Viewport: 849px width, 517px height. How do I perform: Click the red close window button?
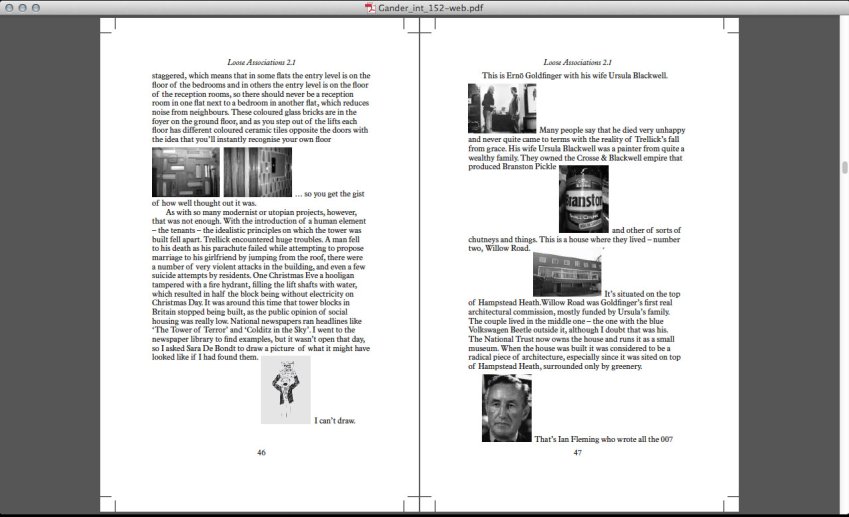tap(9, 8)
